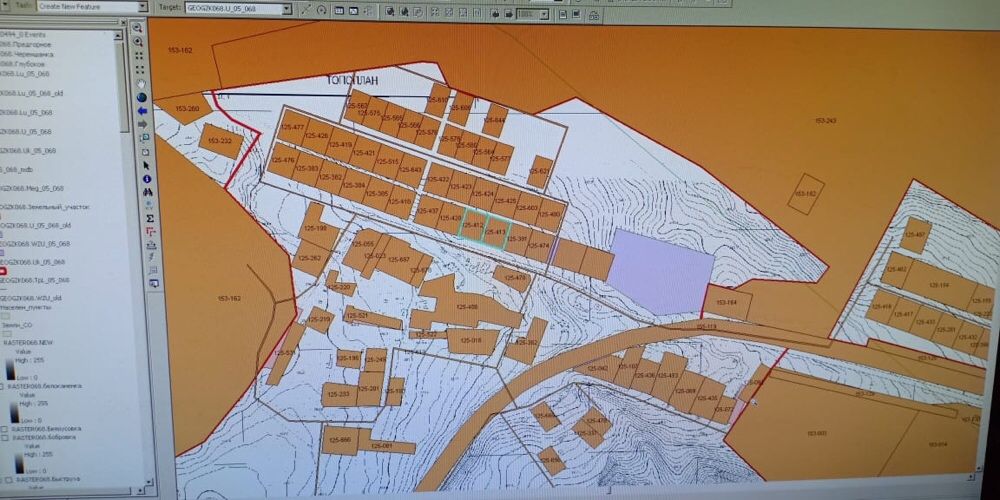Pick the Select Elements arrow tool
Image resolution: width=1000 pixels, height=500 pixels.
click(x=146, y=166)
